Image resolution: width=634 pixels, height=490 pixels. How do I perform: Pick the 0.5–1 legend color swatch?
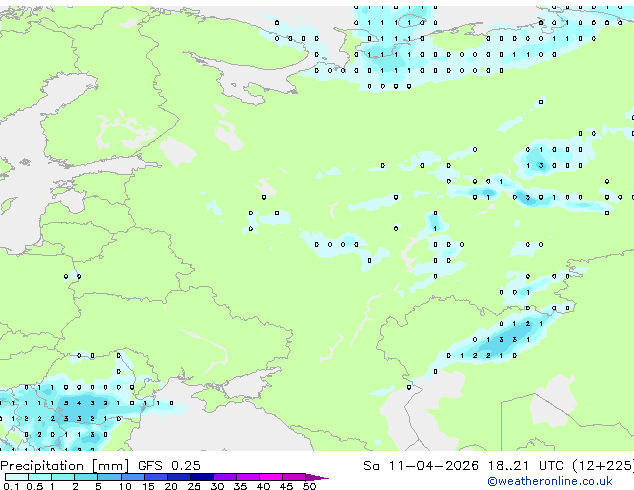(x=40, y=477)
